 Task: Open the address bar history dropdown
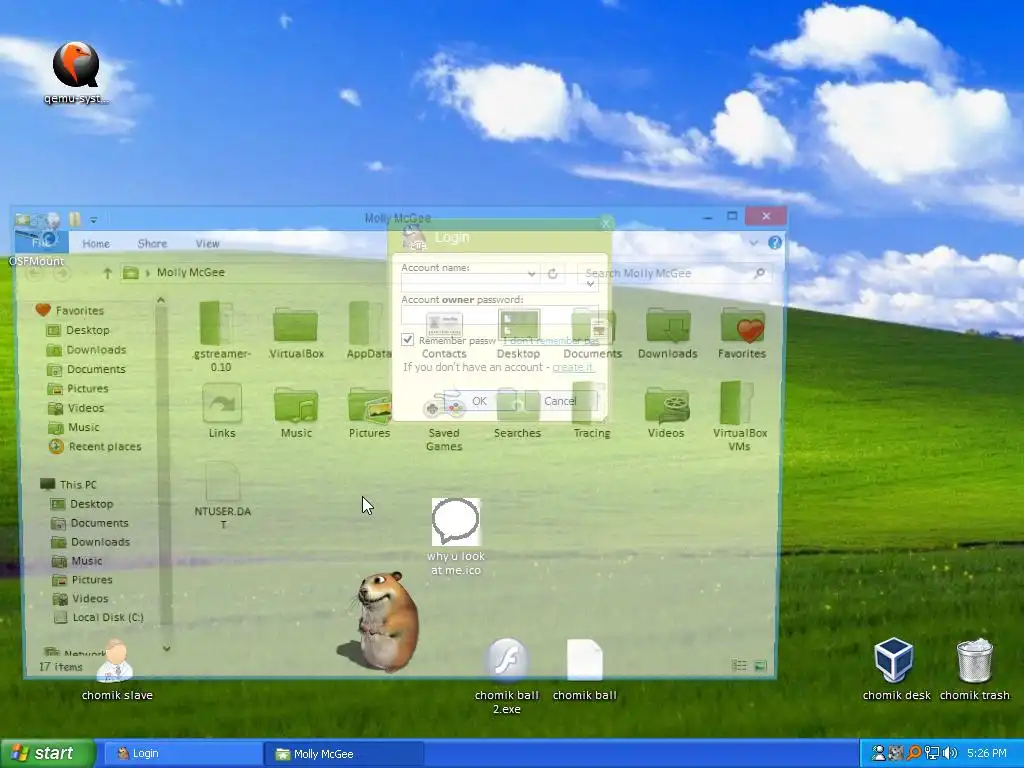click(532, 274)
